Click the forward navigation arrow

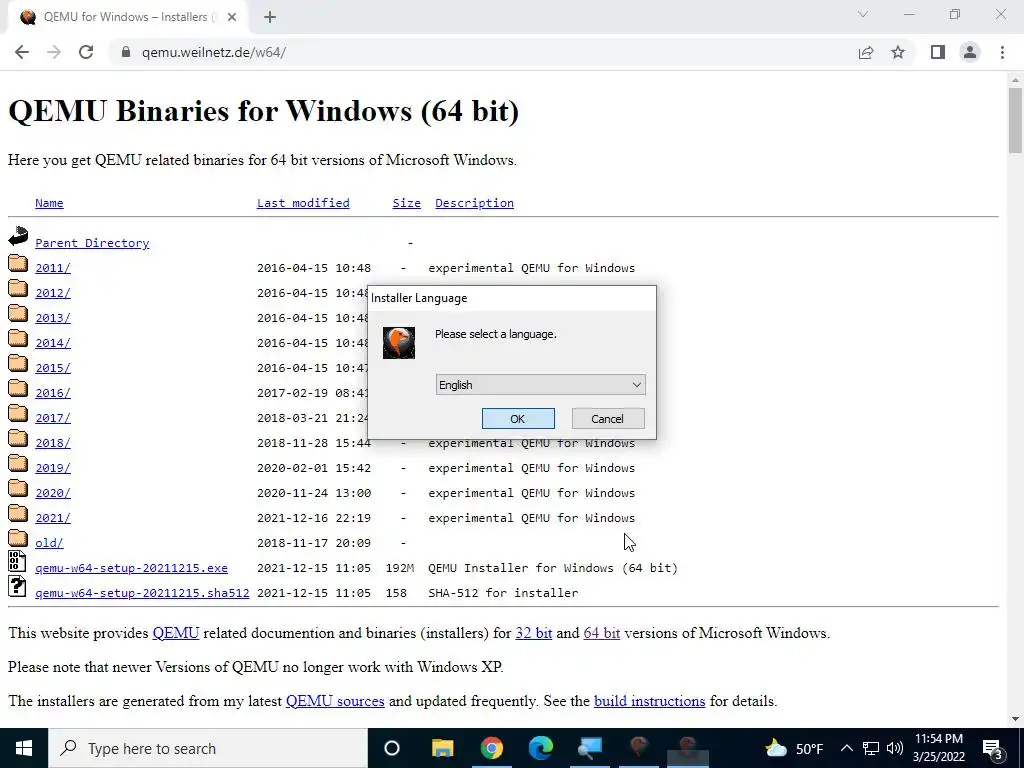54,52
